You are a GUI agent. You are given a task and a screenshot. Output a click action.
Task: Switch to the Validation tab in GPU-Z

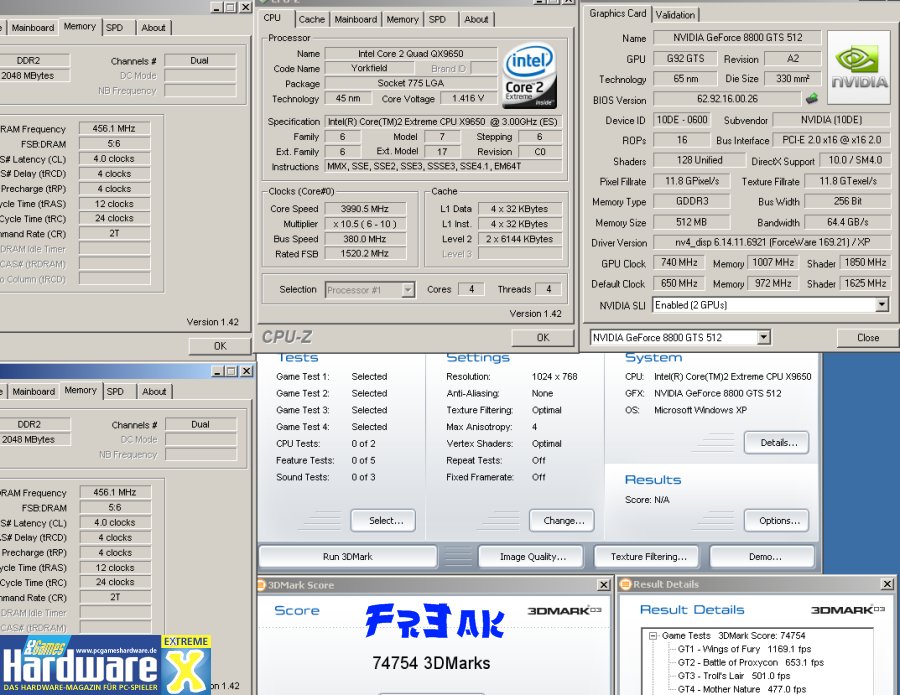click(676, 15)
